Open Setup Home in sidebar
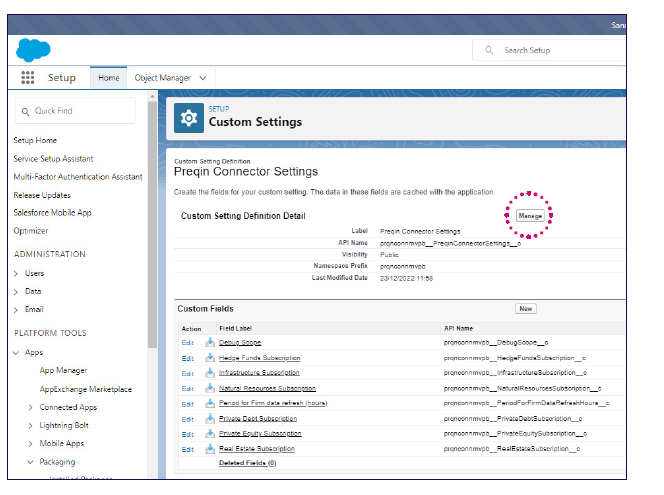The image size is (664, 495). coord(35,140)
